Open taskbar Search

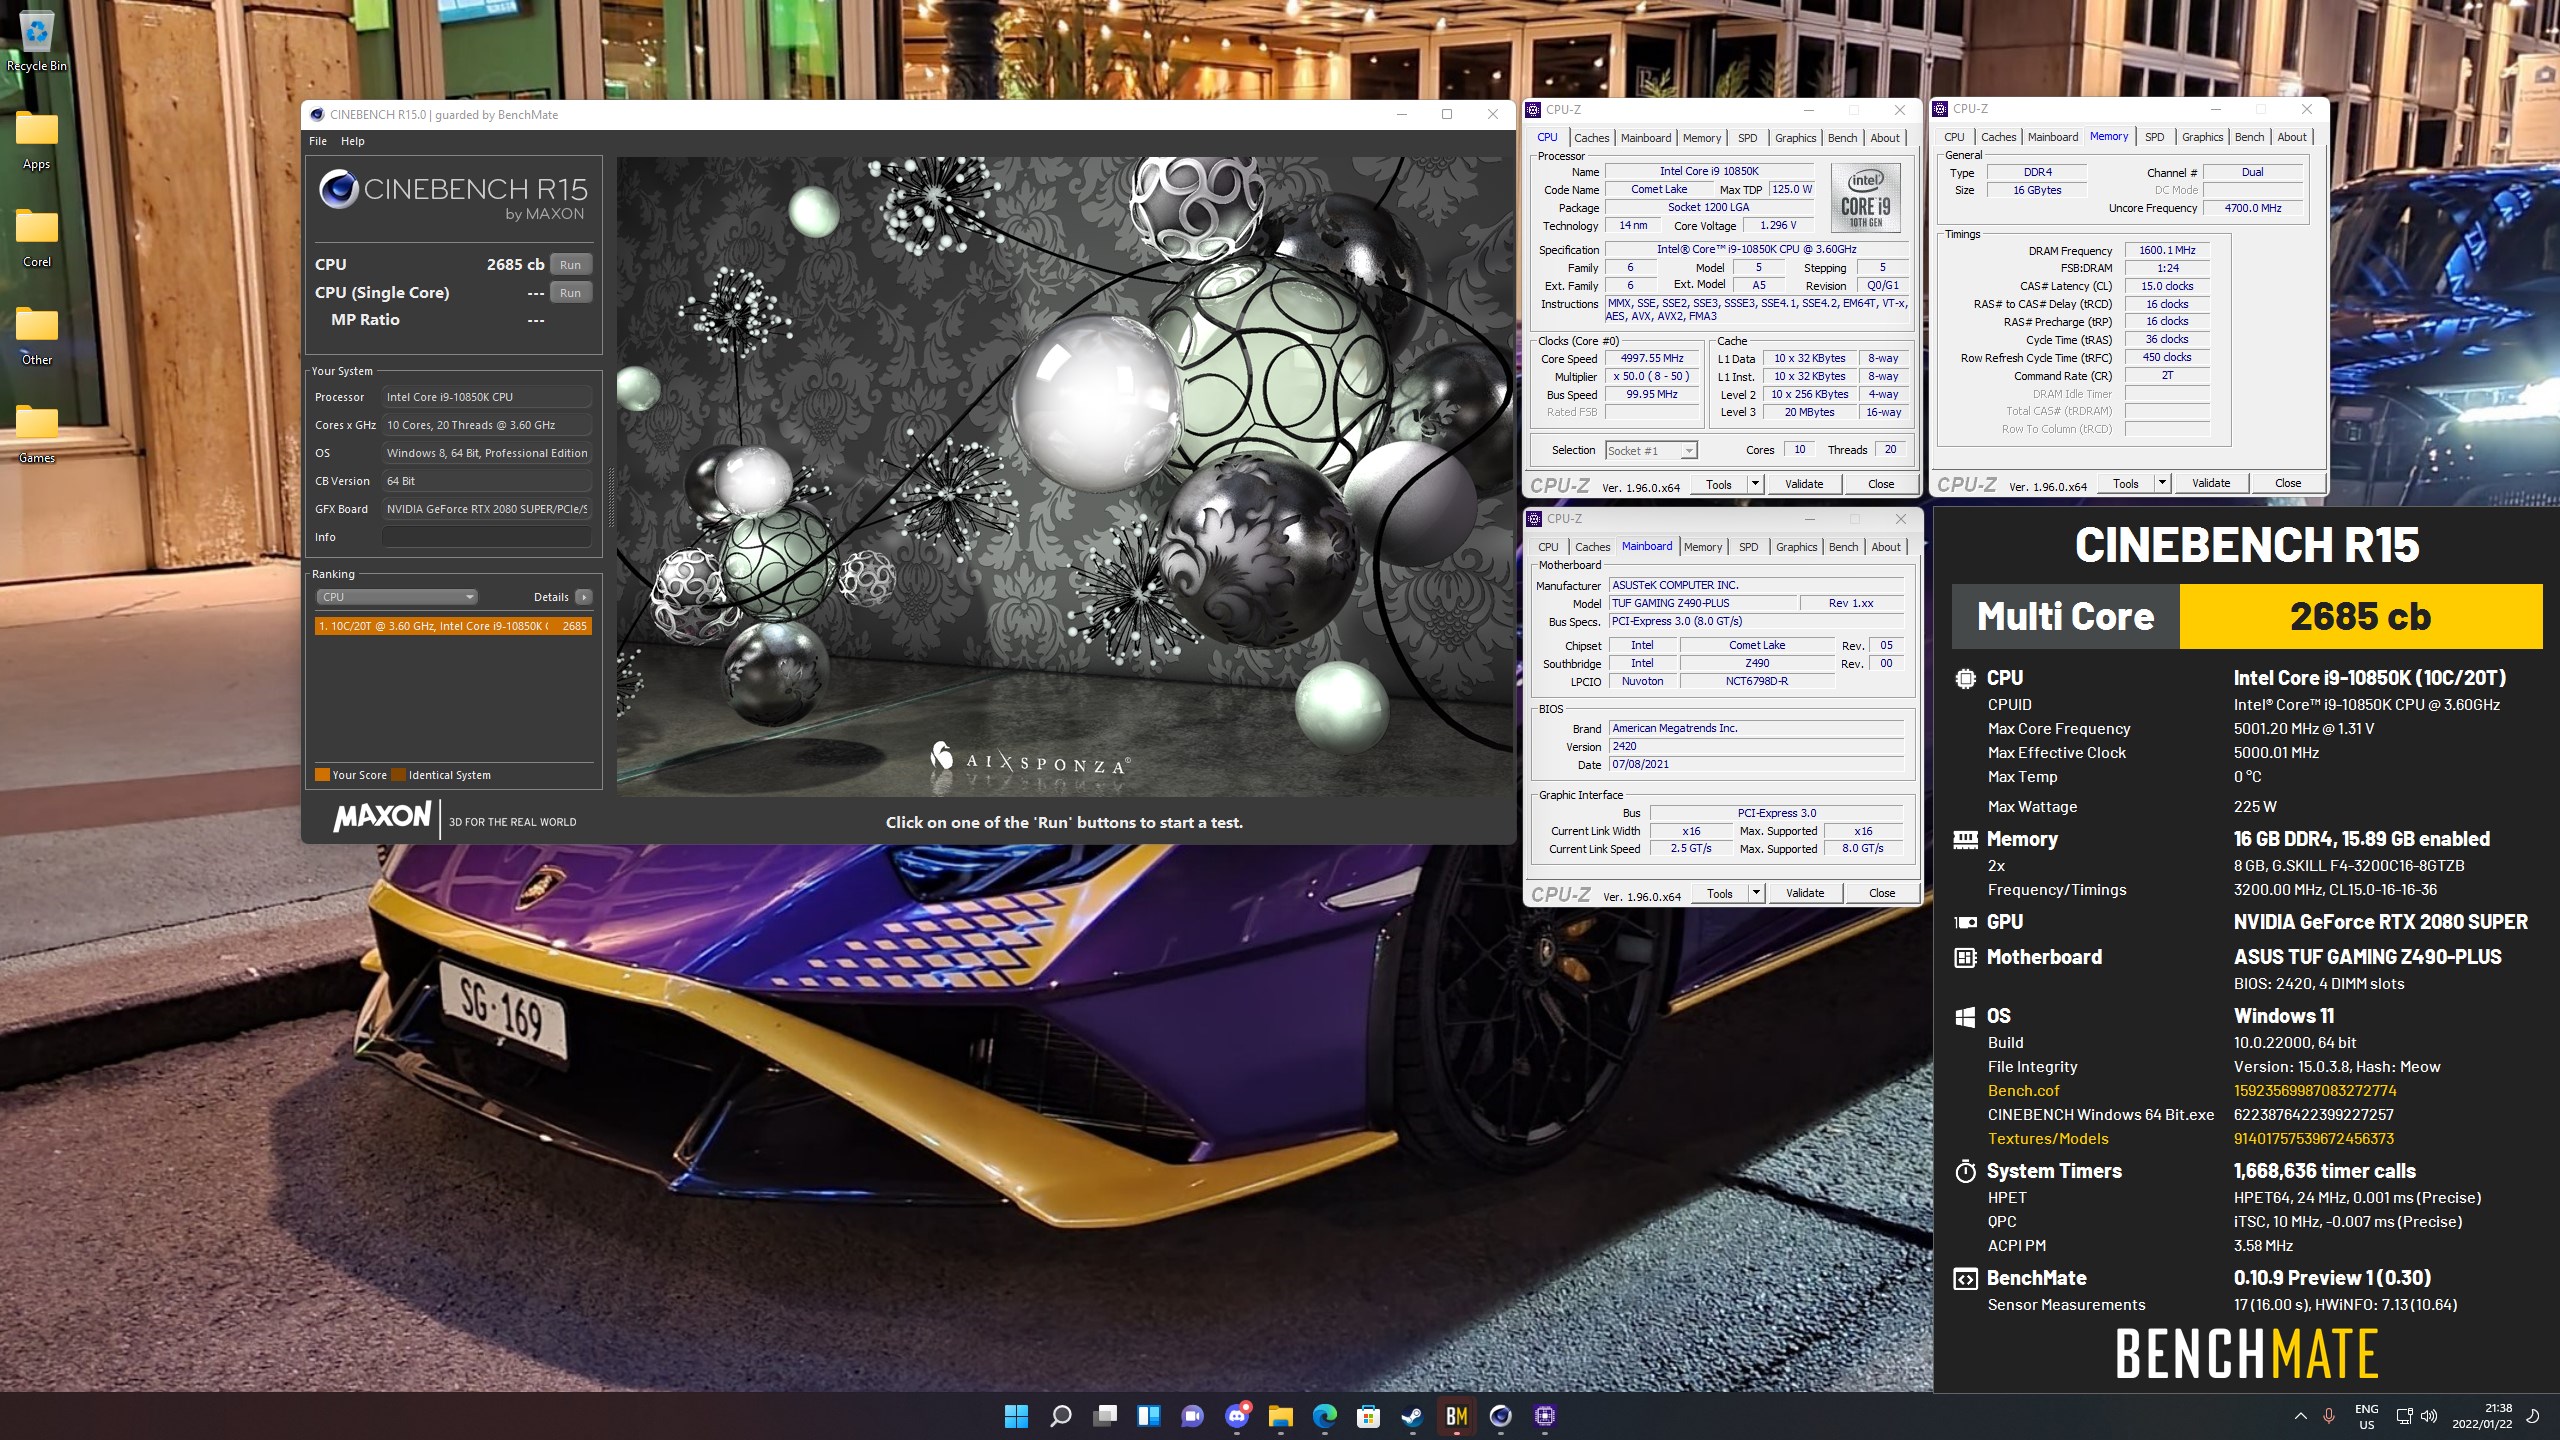click(1061, 1416)
